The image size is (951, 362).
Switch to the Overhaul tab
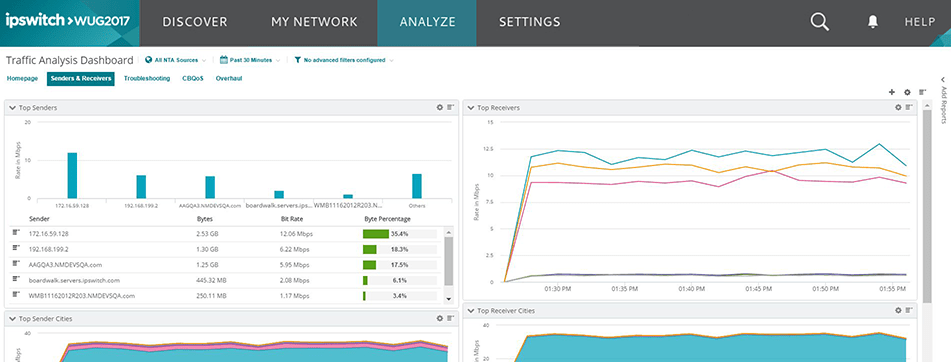click(229, 78)
